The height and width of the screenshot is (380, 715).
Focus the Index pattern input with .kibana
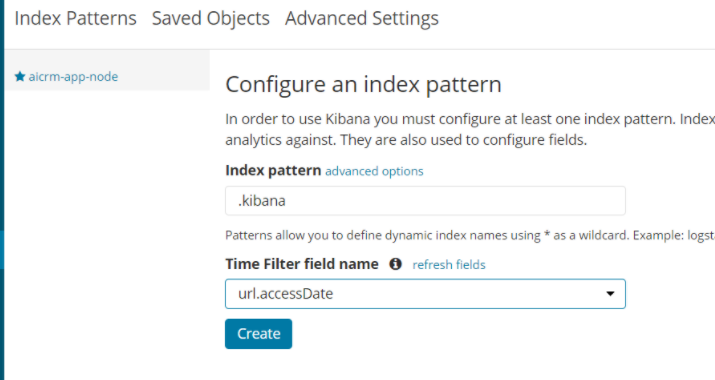[x=425, y=201]
